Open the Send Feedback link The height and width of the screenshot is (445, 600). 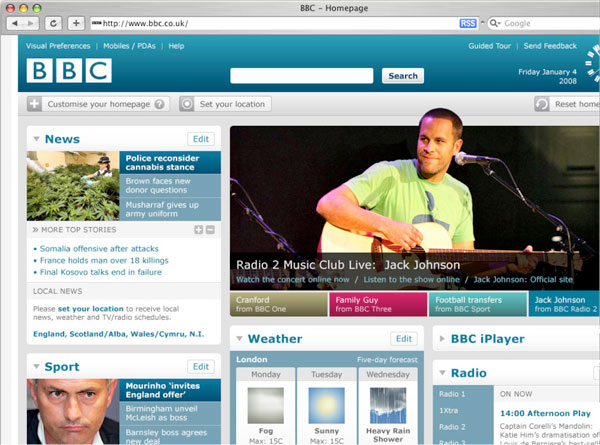pyautogui.click(x=550, y=46)
